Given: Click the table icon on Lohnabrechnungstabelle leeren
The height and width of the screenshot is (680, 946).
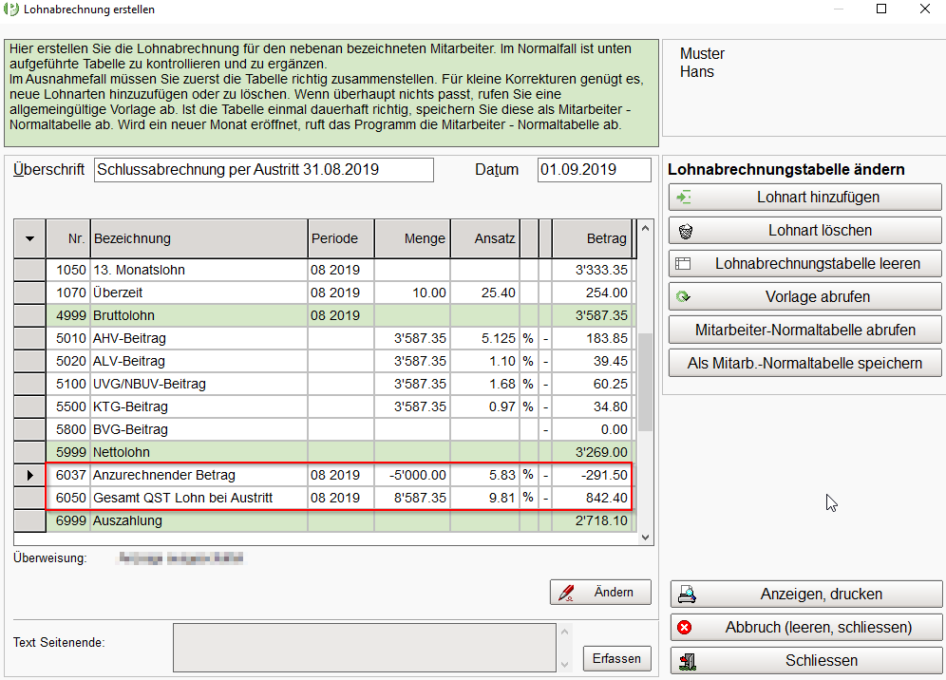Looking at the screenshot, I should tap(683, 264).
